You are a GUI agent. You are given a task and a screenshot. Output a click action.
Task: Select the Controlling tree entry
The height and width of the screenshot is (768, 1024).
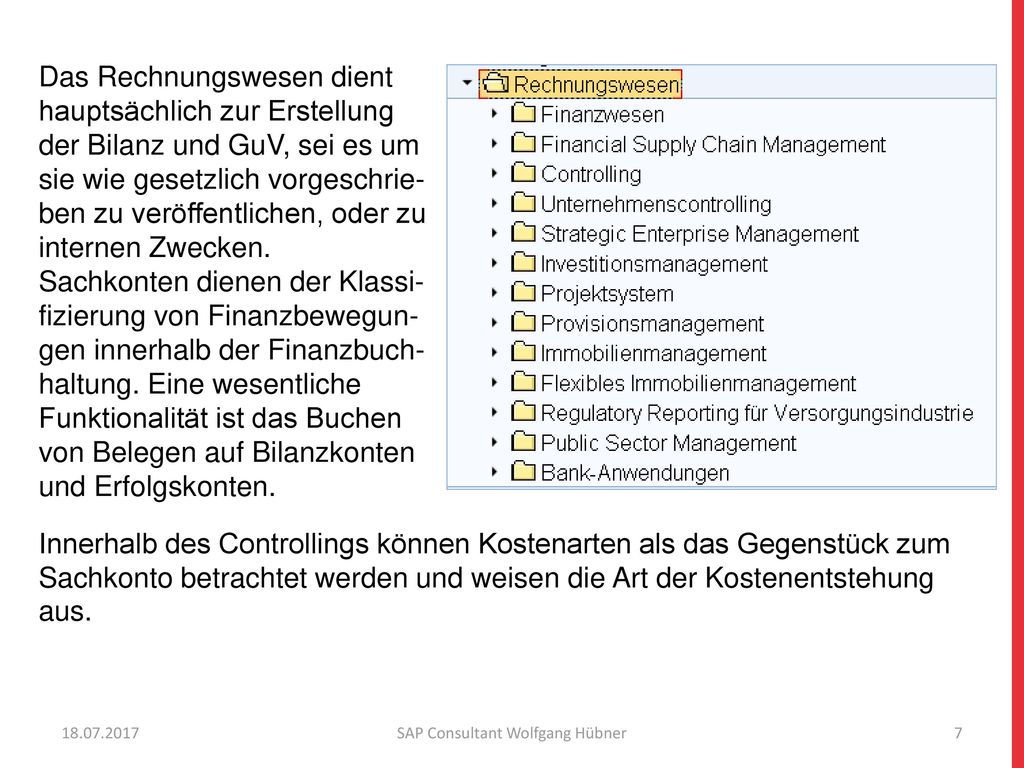[591, 174]
